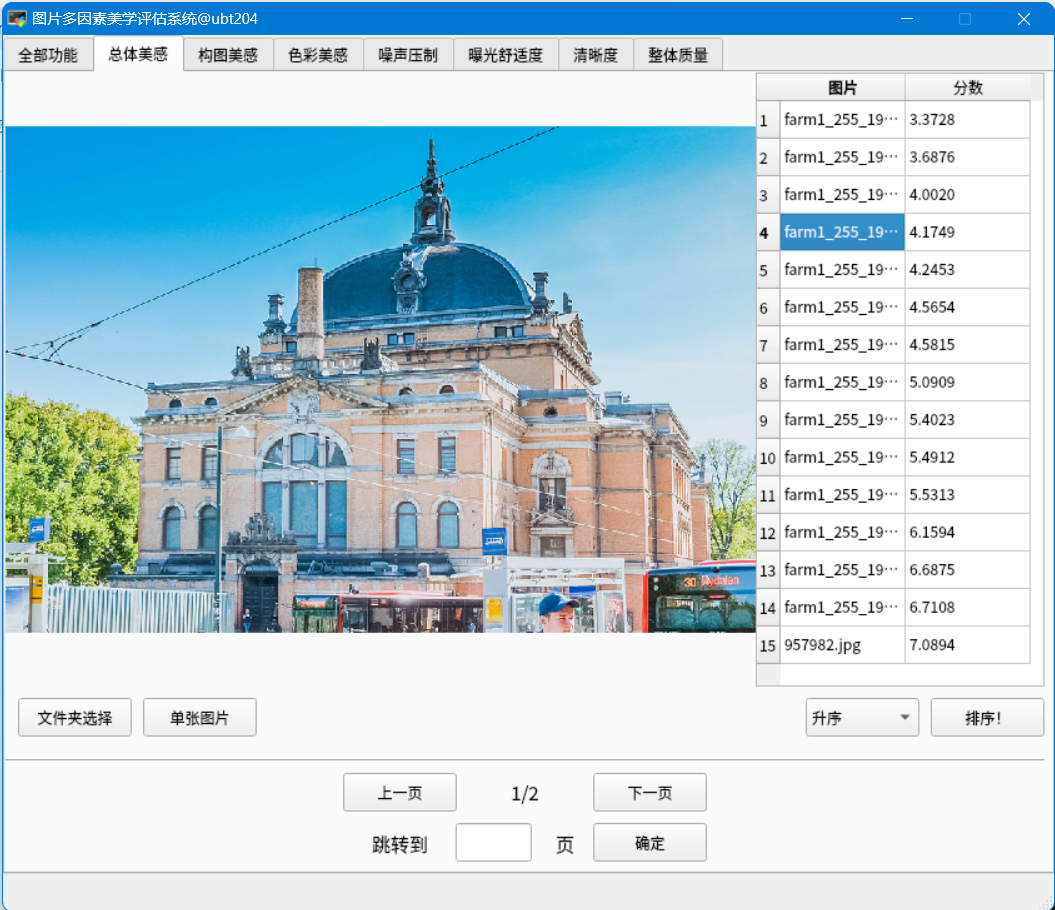Click the 文件夹选择 button

pos(75,718)
